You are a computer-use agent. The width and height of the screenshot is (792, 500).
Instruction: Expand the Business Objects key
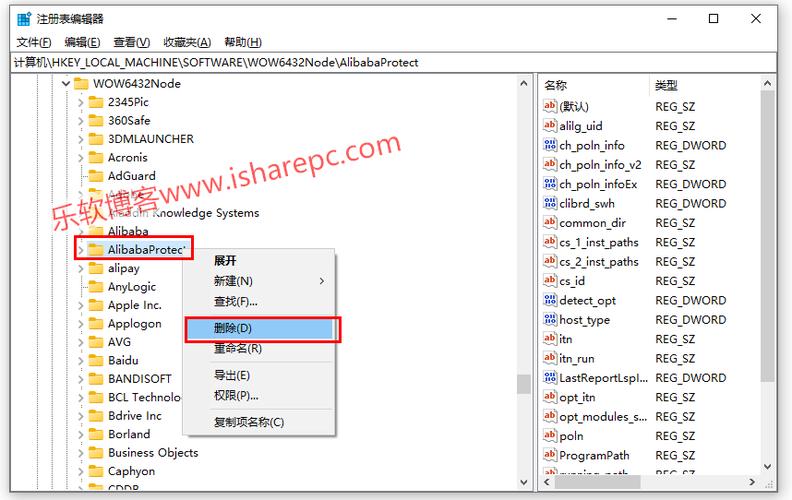pyautogui.click(x=81, y=453)
